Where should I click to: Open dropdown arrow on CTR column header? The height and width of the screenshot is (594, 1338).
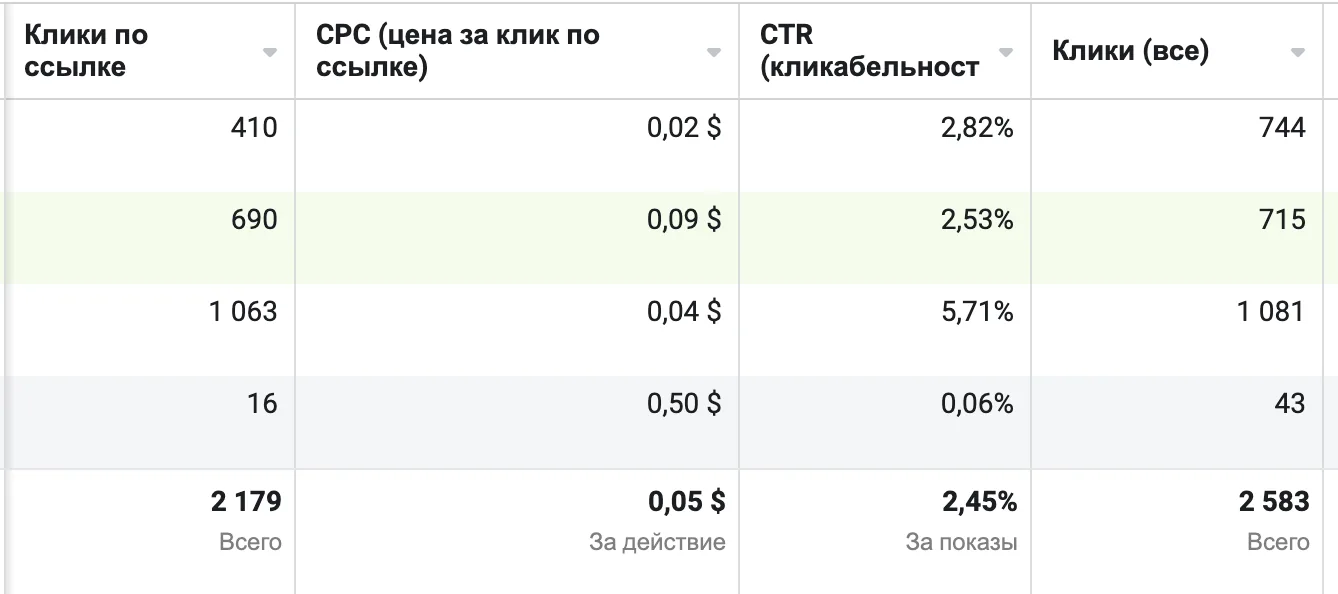(1006, 53)
